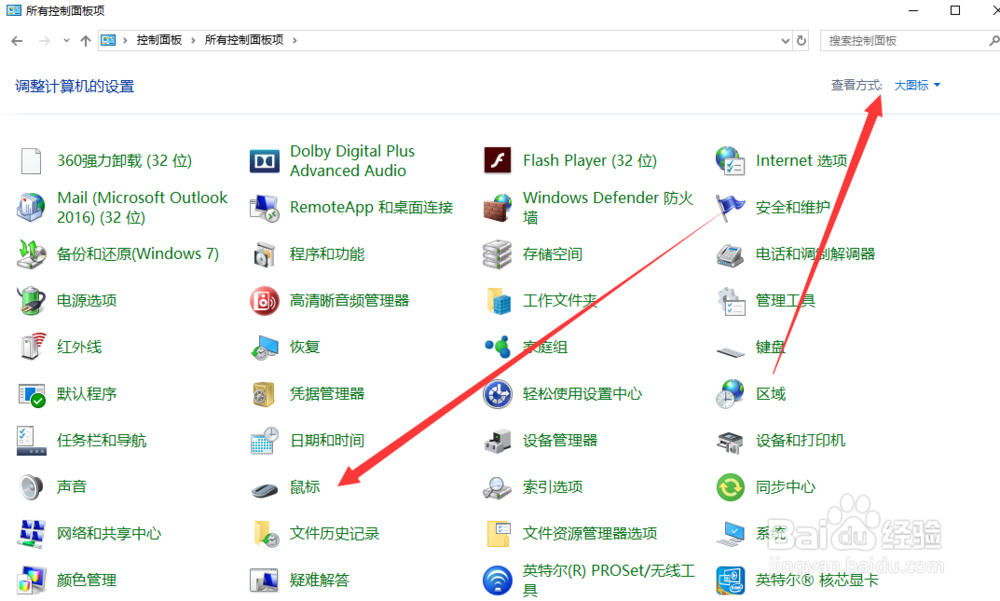Go forward with the forward arrow
The height and width of the screenshot is (601, 1000).
point(44,41)
